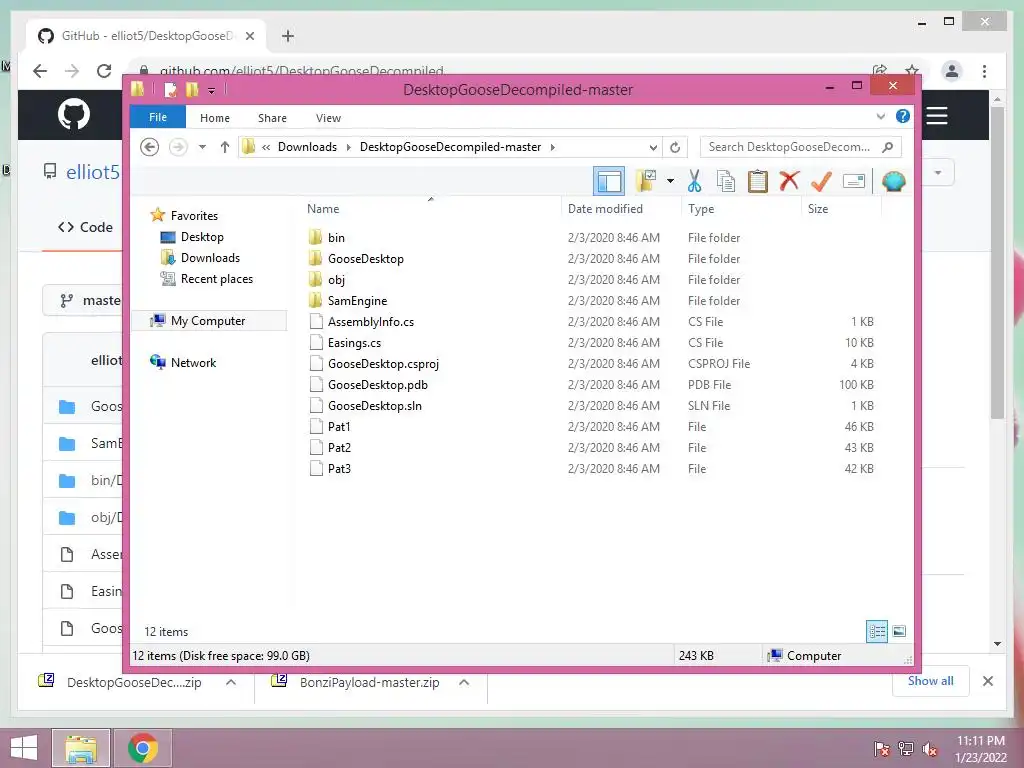This screenshot has height=768, width=1024.
Task: Open the File ribbon tab
Action: coord(158,118)
